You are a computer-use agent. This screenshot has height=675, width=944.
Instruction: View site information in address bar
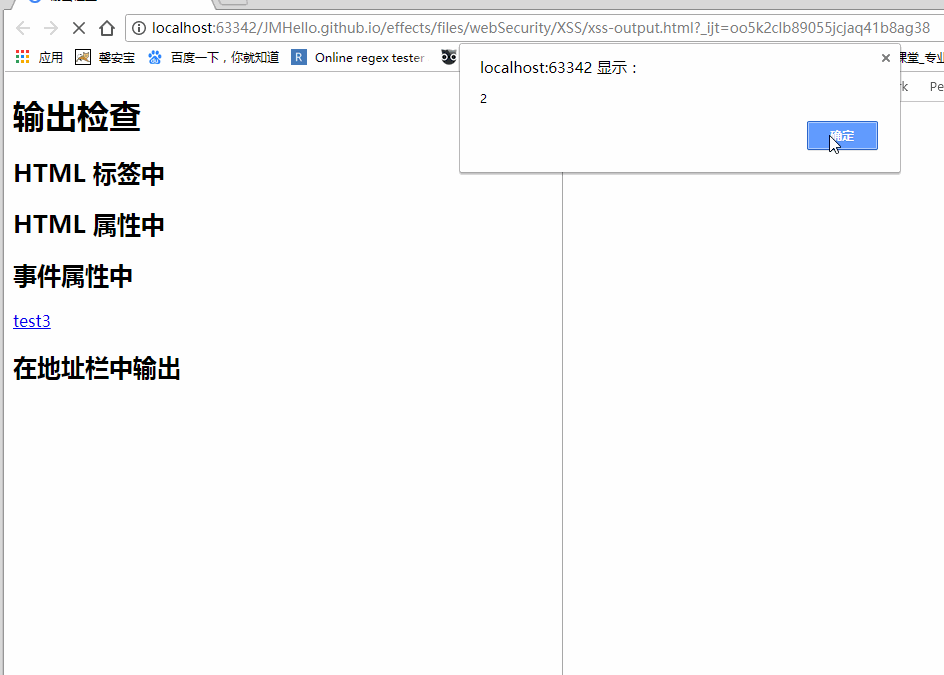pyautogui.click(x=139, y=28)
